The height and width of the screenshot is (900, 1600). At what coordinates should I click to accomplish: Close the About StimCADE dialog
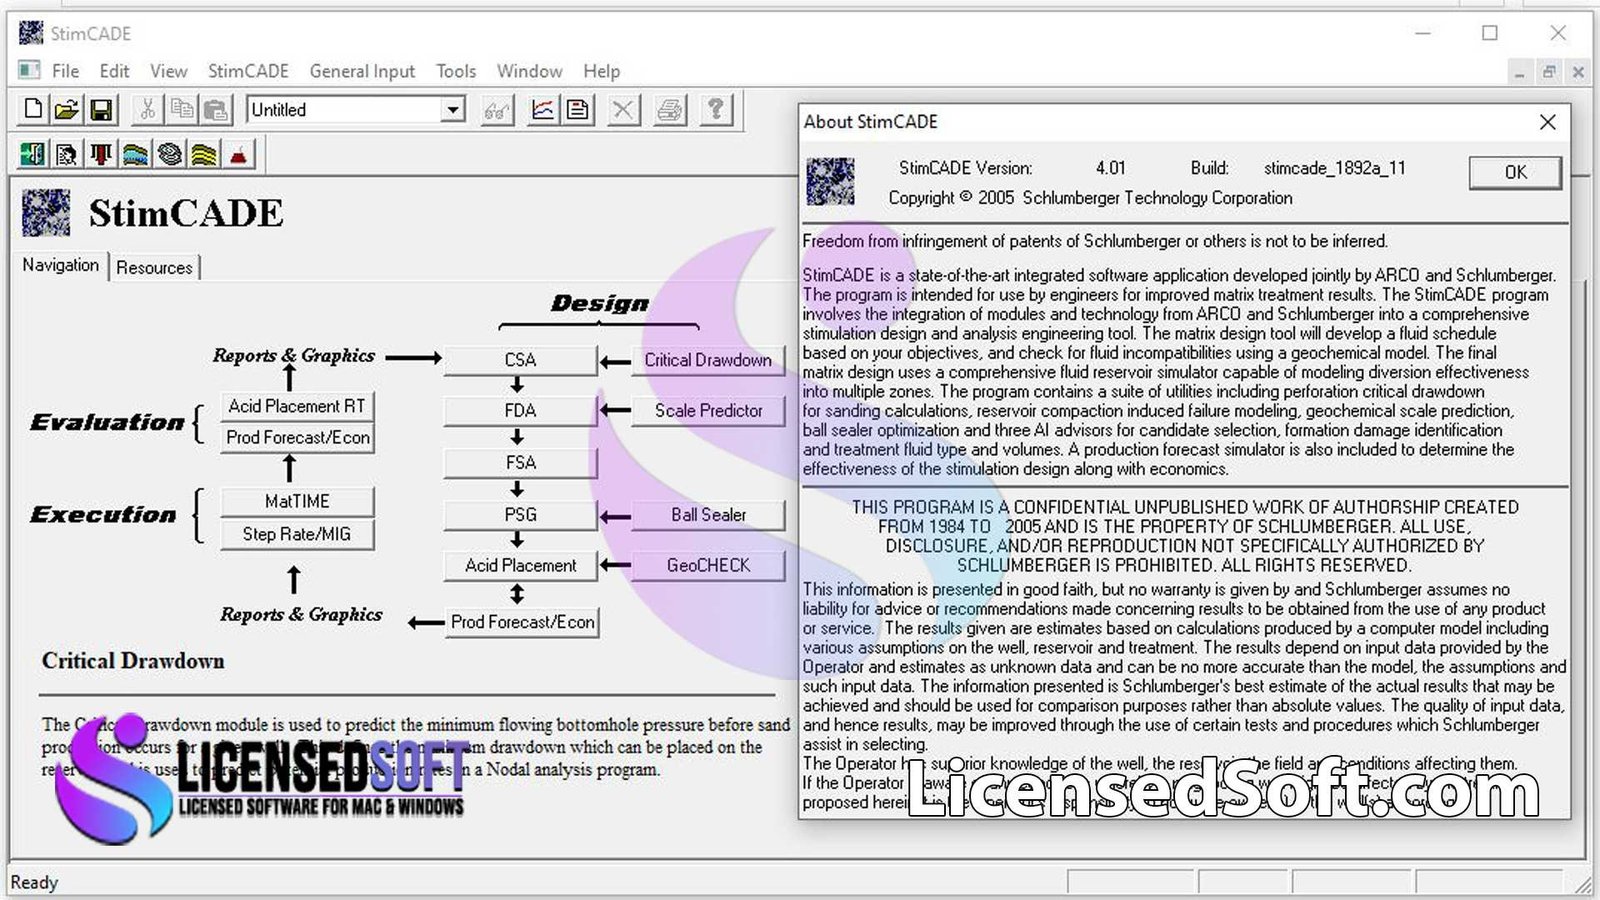(x=1547, y=122)
